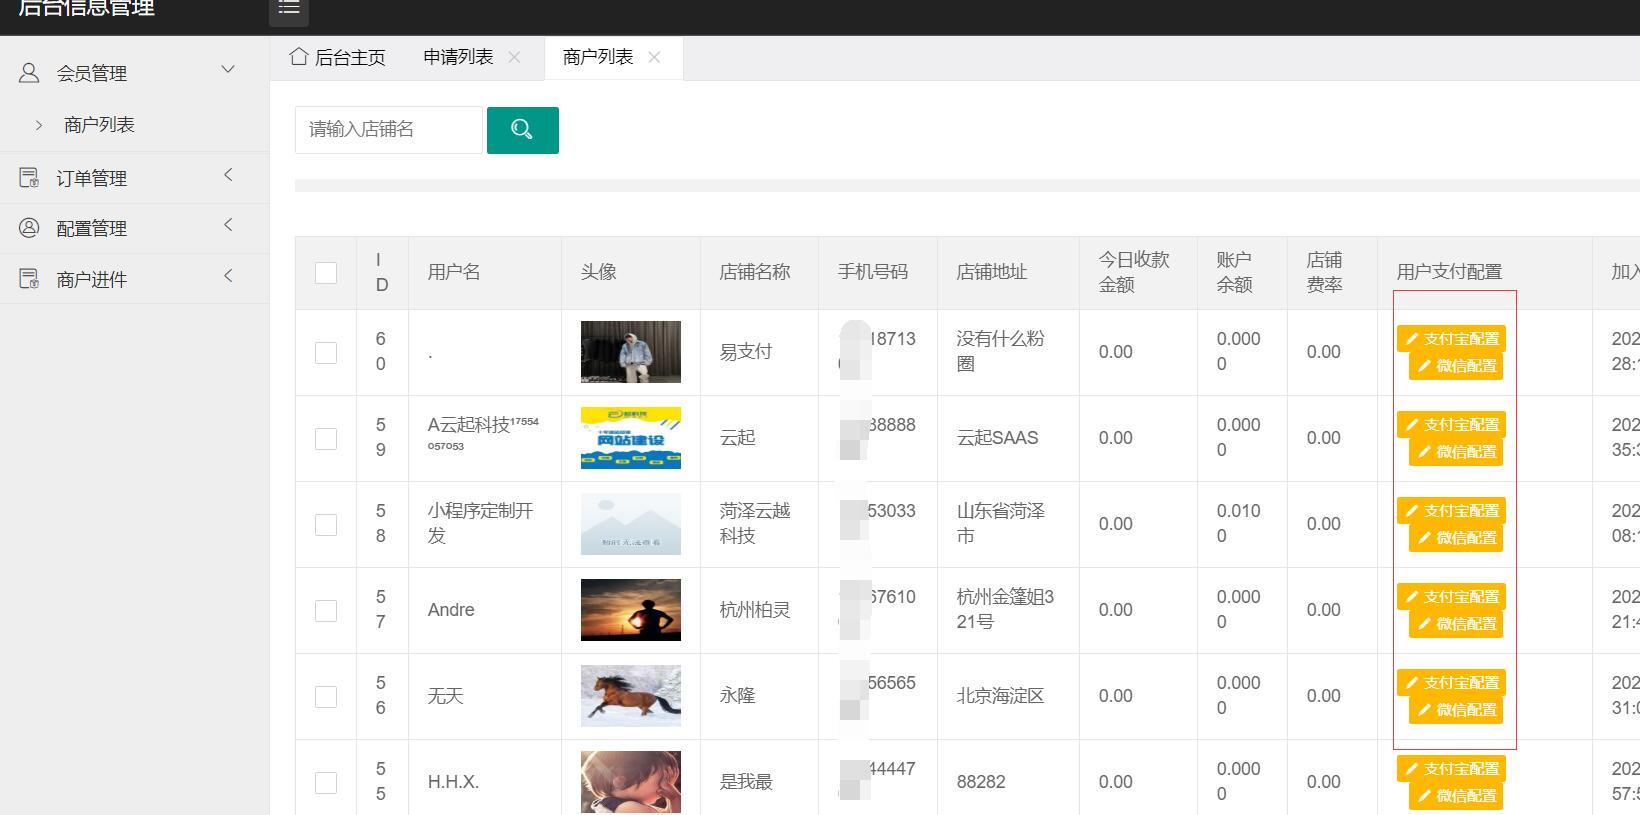Check the select-all checkbox in table header
The width and height of the screenshot is (1640, 815).
(x=326, y=273)
